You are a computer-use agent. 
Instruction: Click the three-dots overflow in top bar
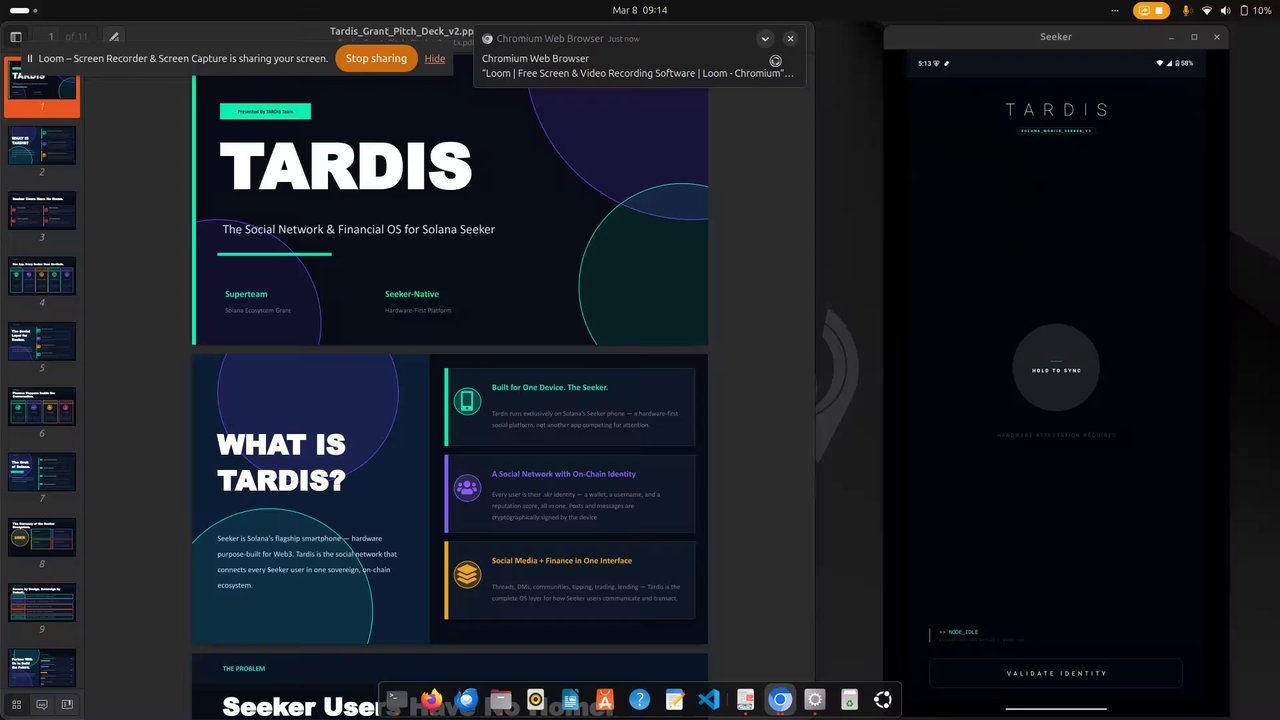click(1114, 10)
